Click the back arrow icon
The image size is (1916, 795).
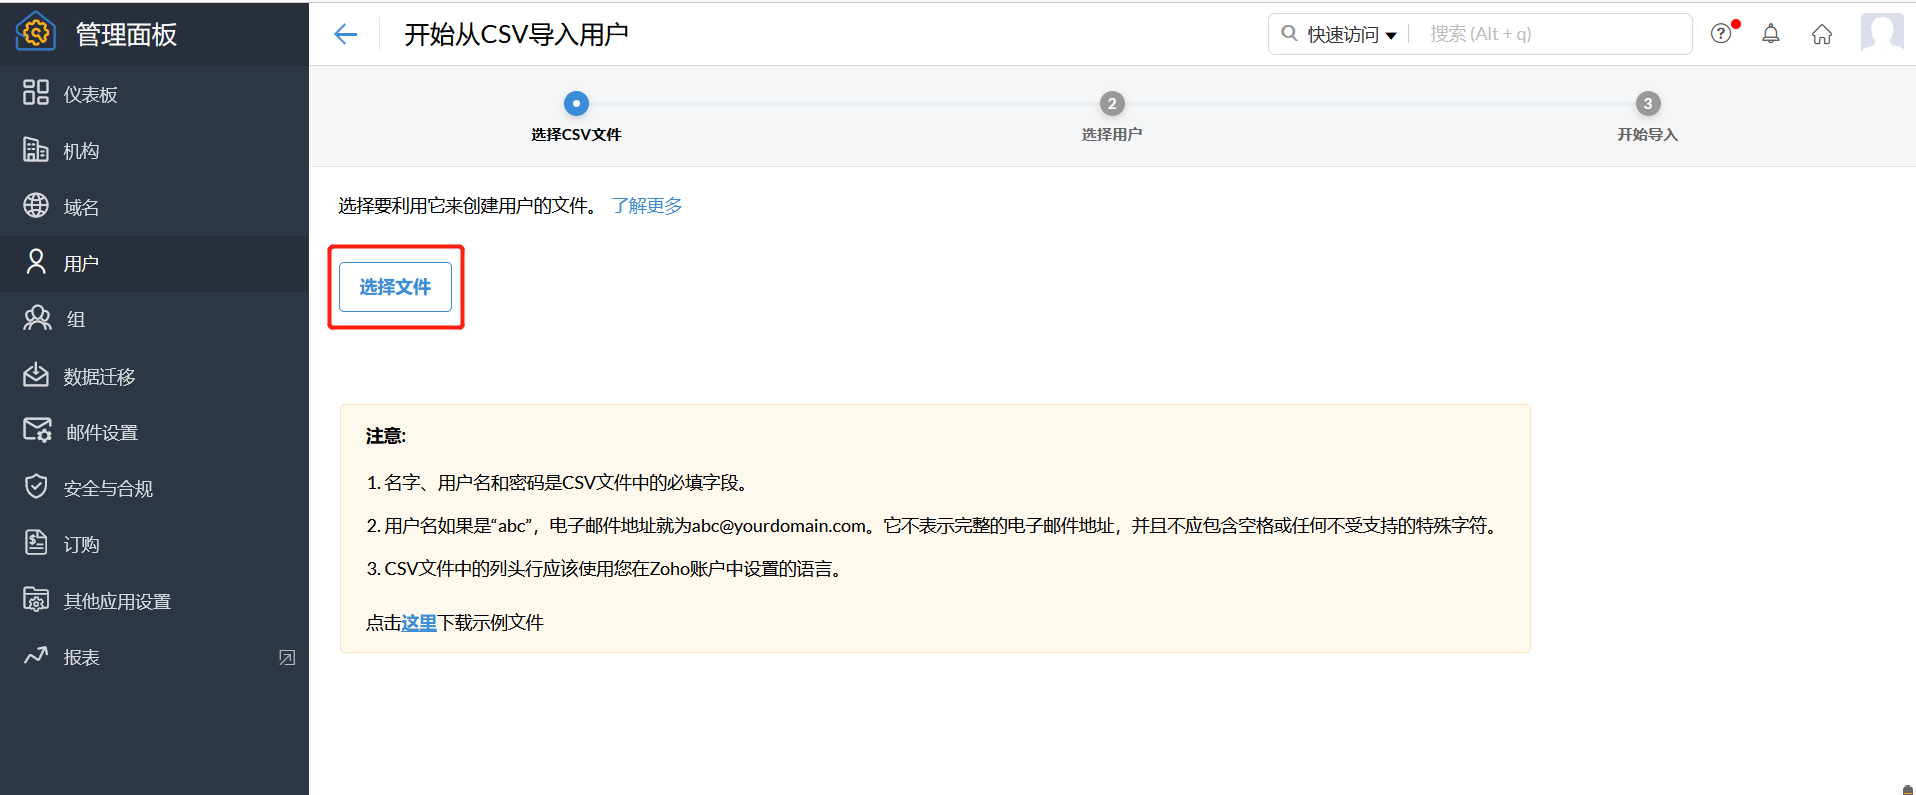tap(345, 35)
